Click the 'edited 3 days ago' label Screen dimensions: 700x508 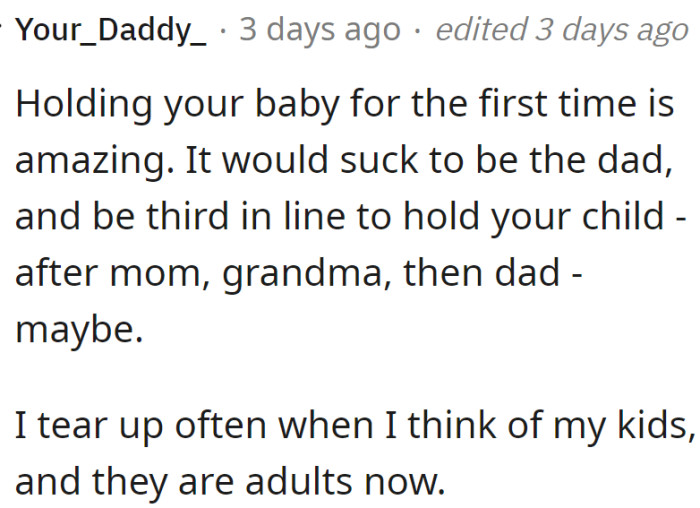point(561,31)
